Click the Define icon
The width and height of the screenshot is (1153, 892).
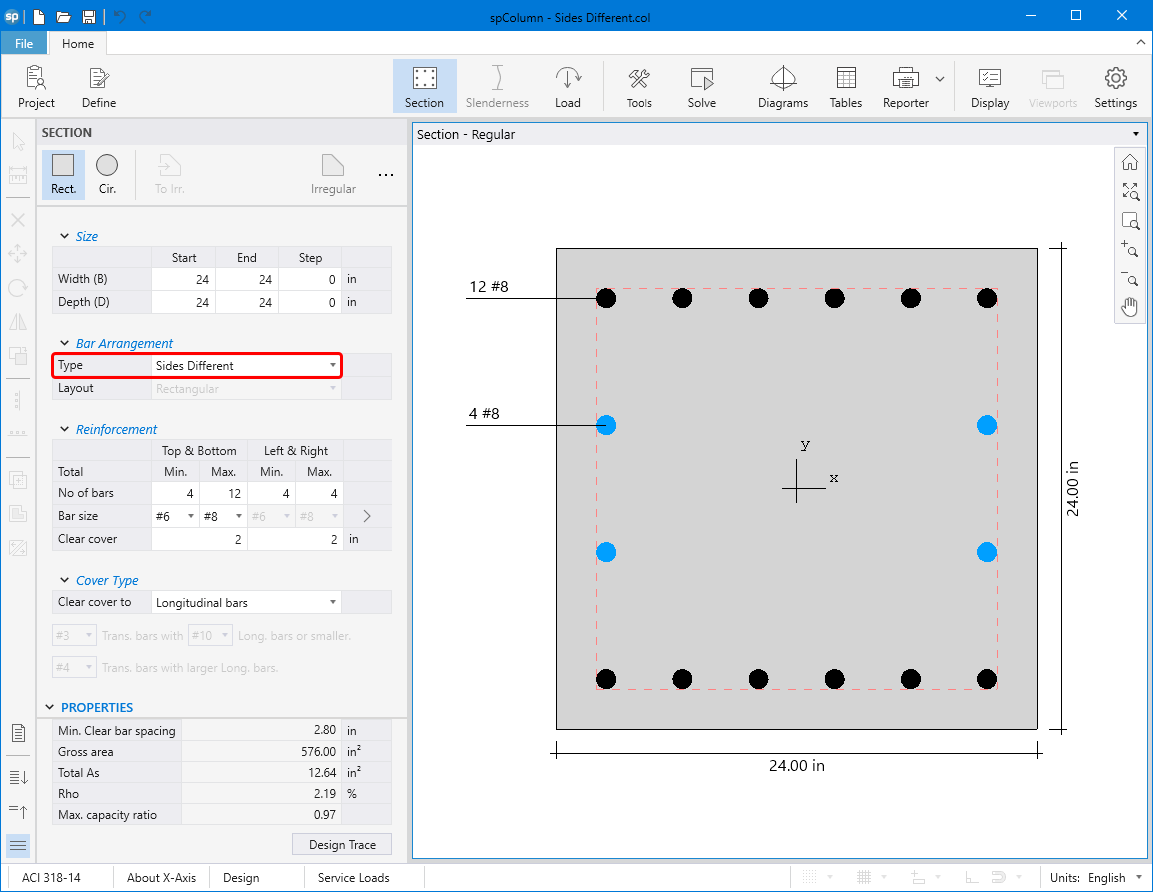pos(98,87)
